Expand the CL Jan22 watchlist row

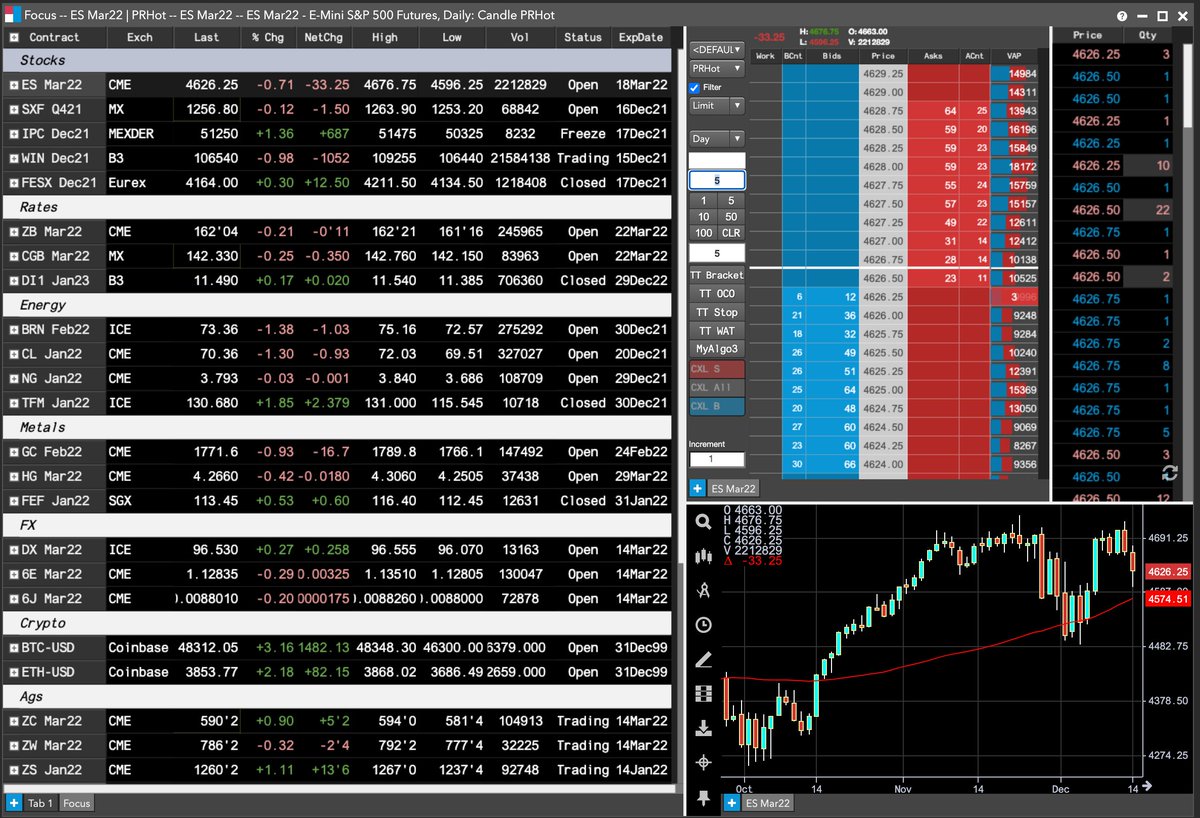(13, 354)
